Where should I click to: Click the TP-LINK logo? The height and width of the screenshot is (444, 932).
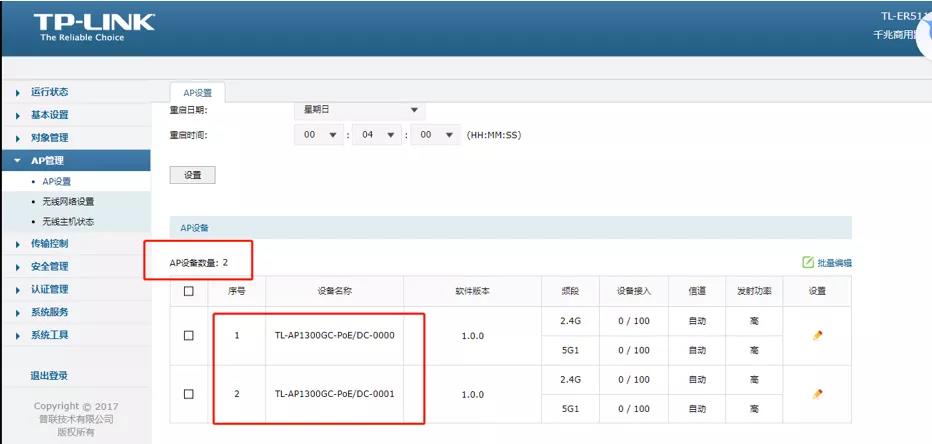(94, 27)
